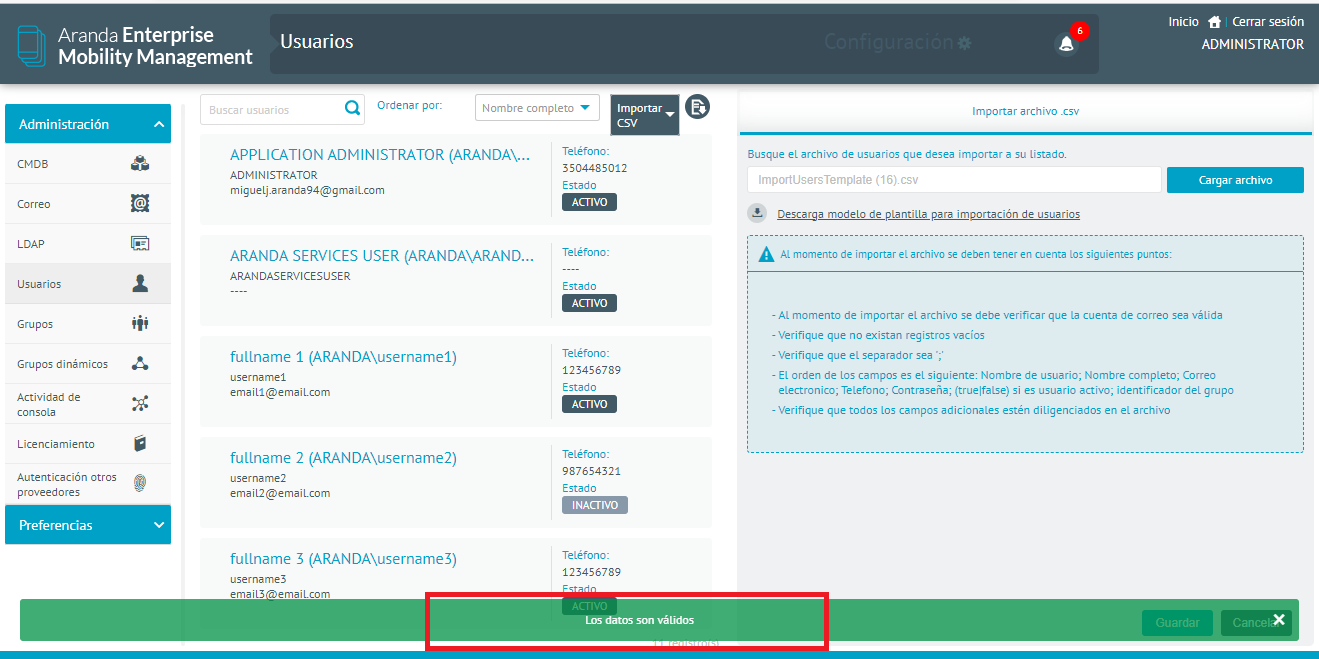Click the search magnifier icon
Screen dimensions: 1319x659
click(352, 108)
